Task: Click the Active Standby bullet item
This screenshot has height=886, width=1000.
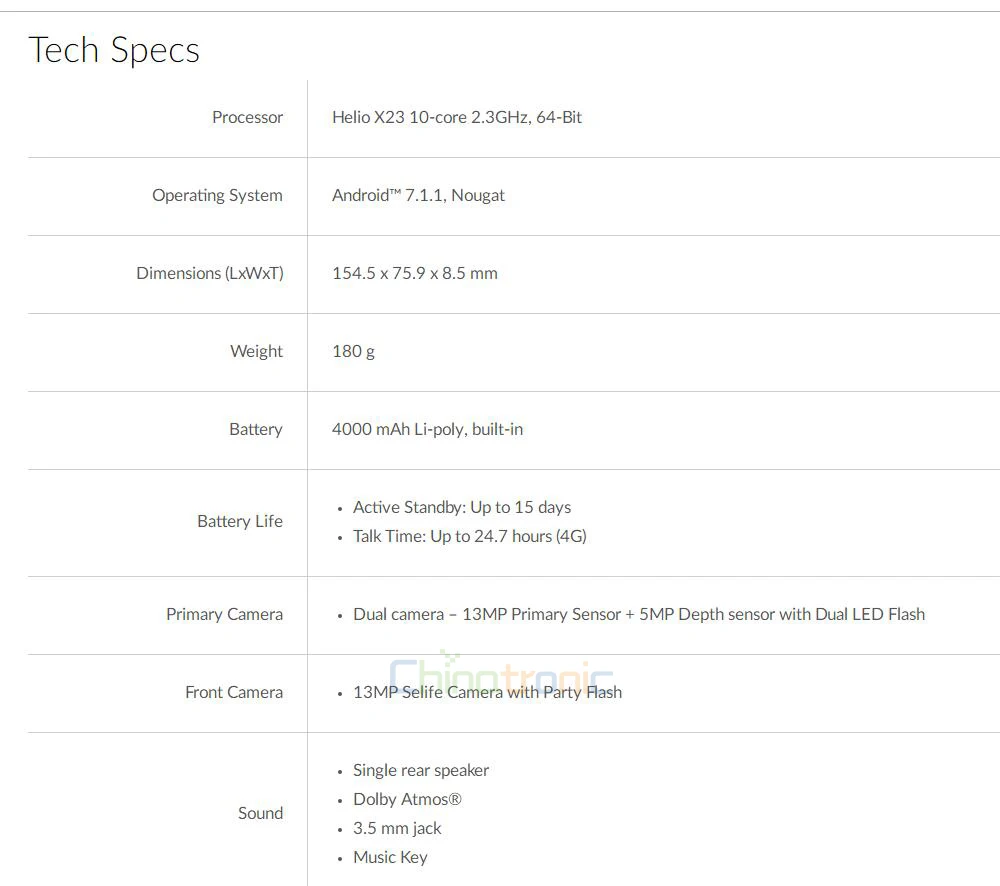Action: tap(462, 507)
